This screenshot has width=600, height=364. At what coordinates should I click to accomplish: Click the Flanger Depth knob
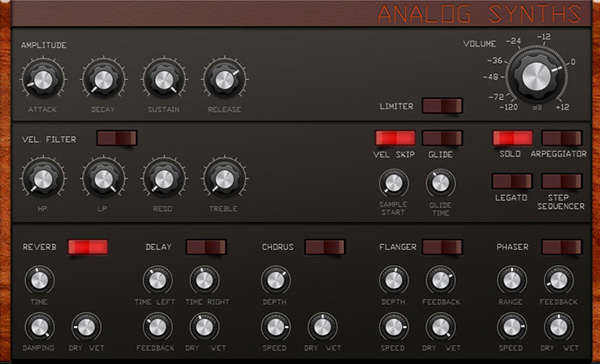pyautogui.click(x=394, y=281)
